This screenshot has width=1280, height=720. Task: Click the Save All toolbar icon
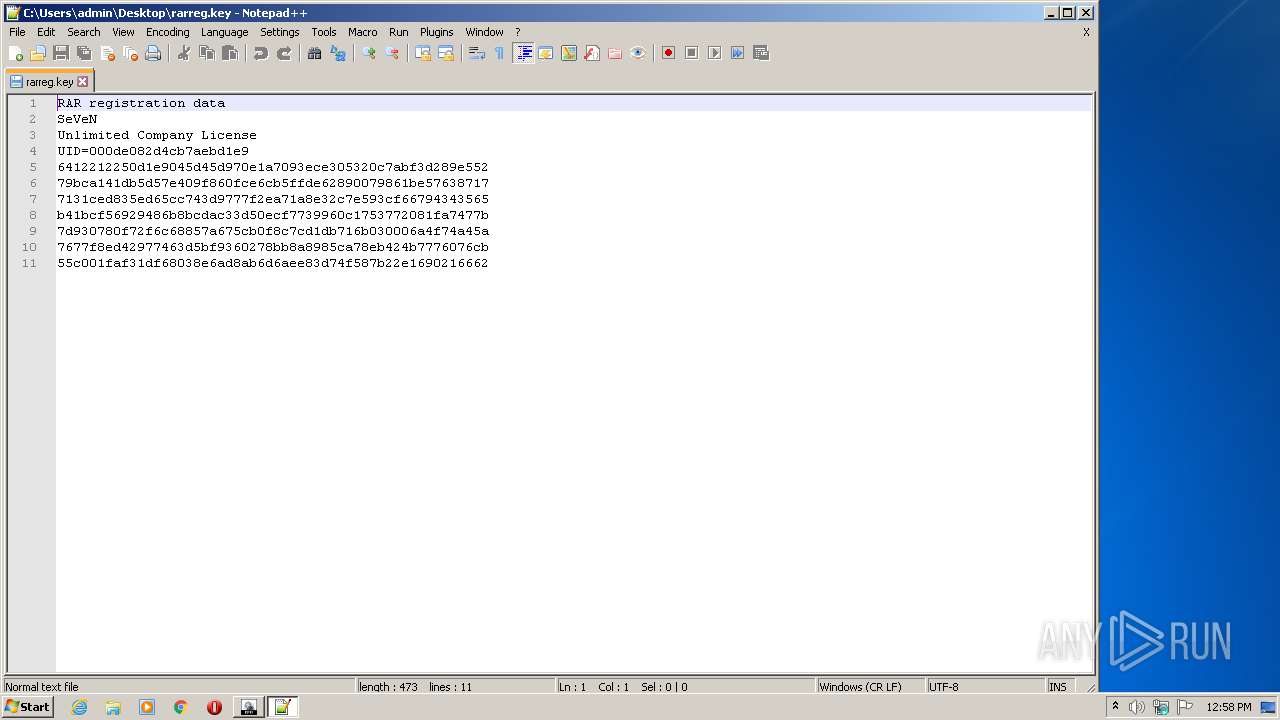click(x=84, y=53)
